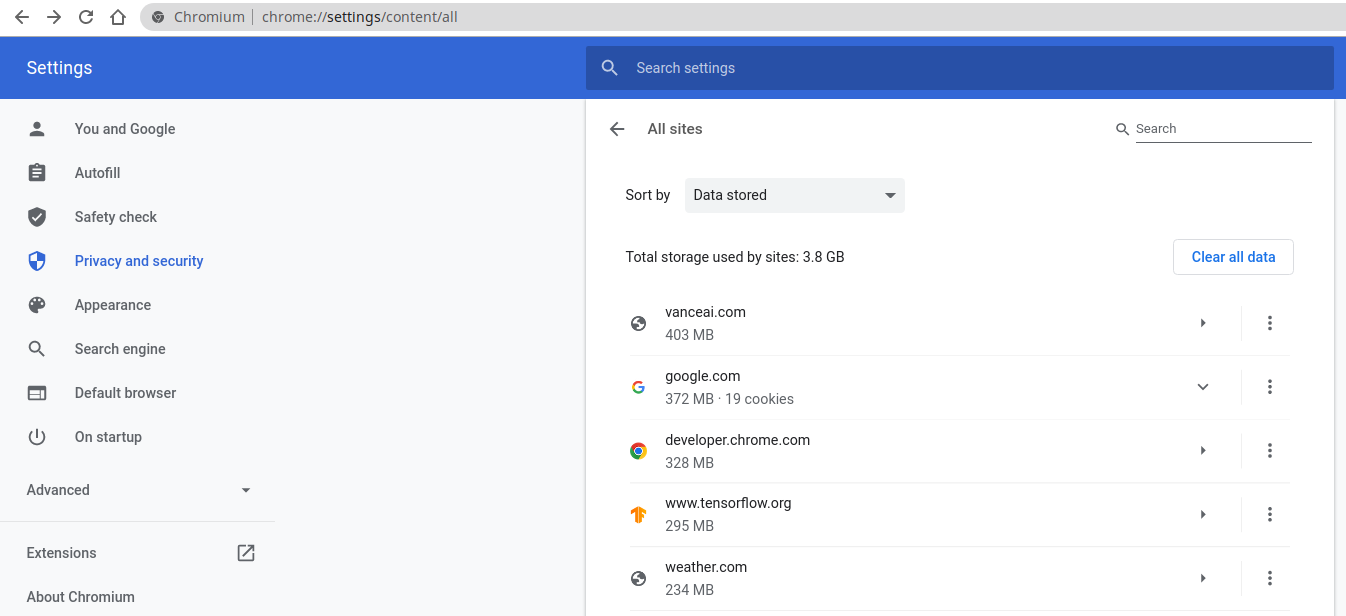Expand the Advanced settings section

pyautogui.click(x=139, y=490)
